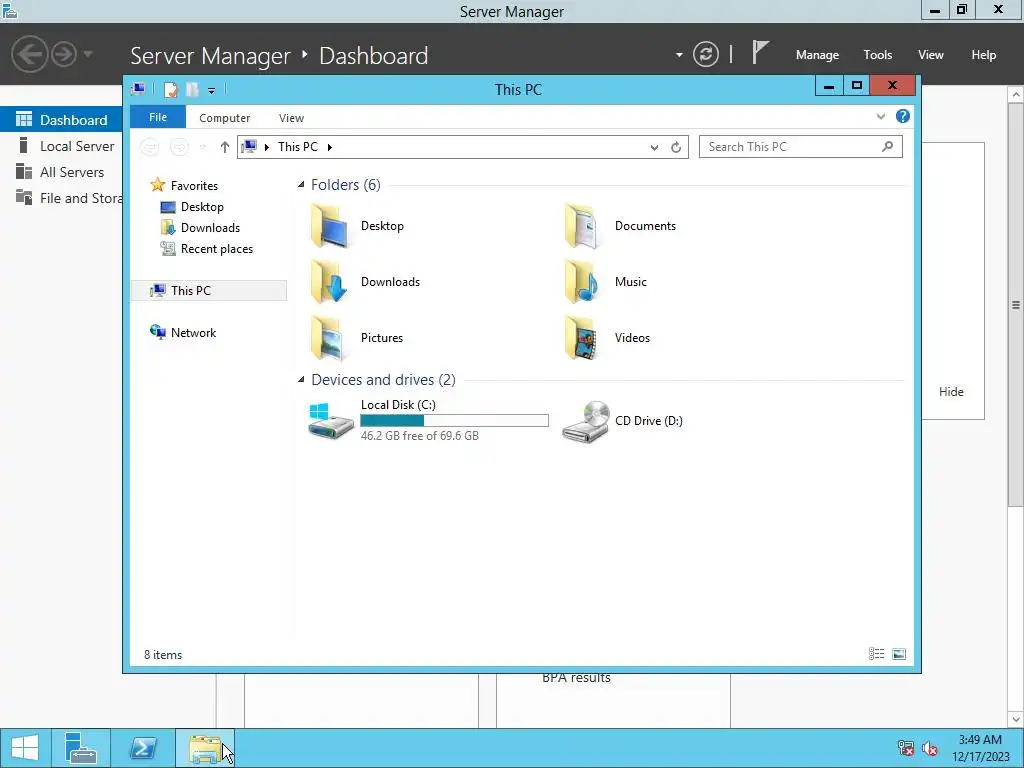This screenshot has width=1024, height=768.
Task: Click the Properties quick access toolbar icon
Action: pyautogui.click(x=170, y=90)
